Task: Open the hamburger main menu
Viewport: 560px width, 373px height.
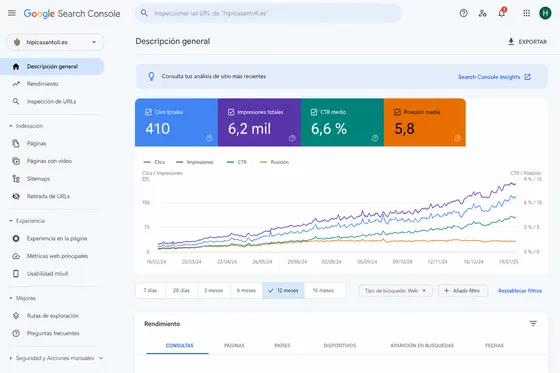Action: point(12,13)
